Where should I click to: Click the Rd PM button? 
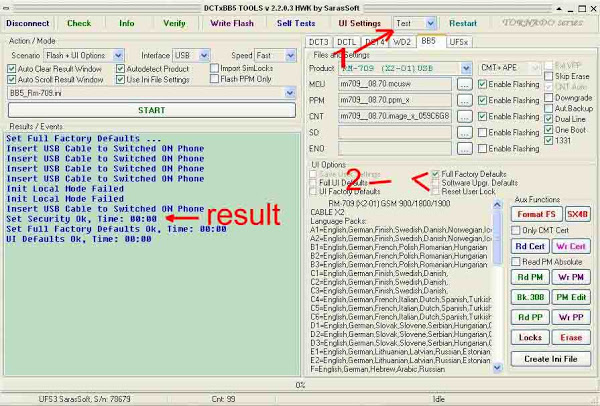point(530,277)
